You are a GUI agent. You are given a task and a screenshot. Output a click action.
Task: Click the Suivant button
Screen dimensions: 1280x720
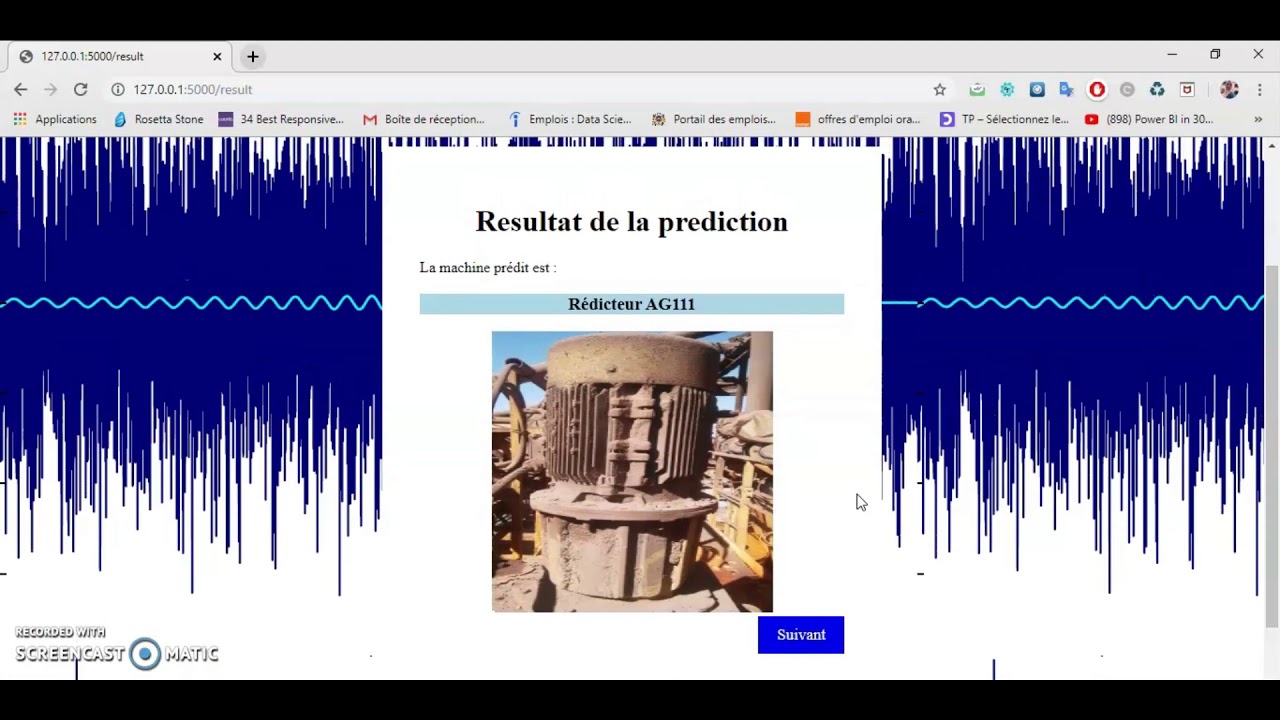[x=800, y=635]
